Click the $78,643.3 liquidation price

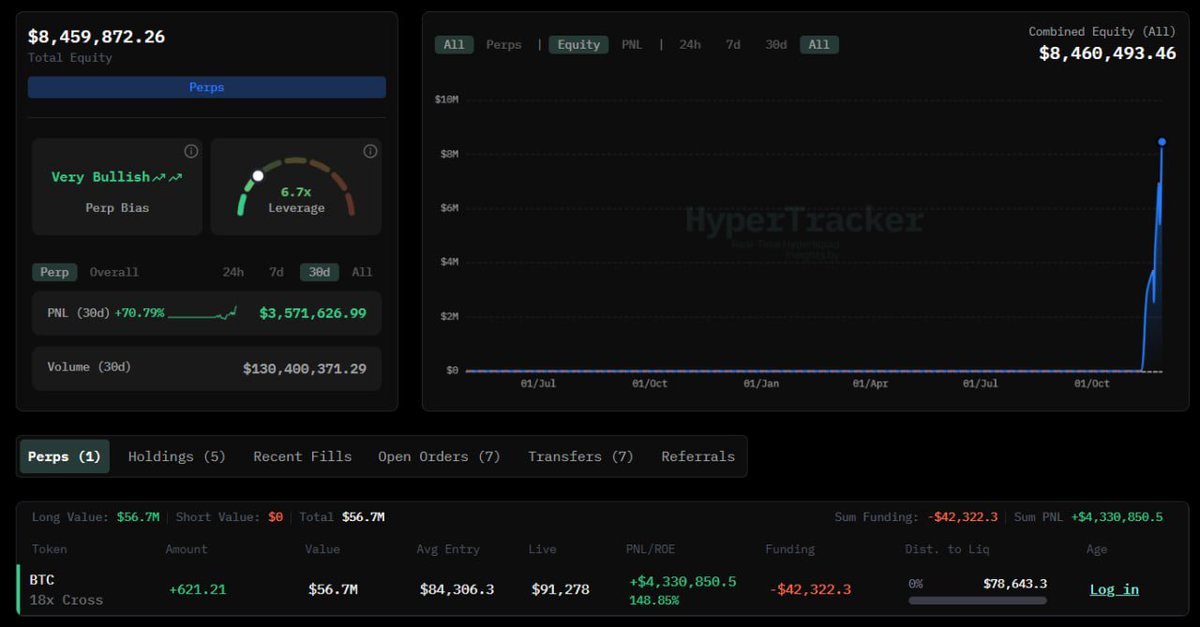[1015, 584]
